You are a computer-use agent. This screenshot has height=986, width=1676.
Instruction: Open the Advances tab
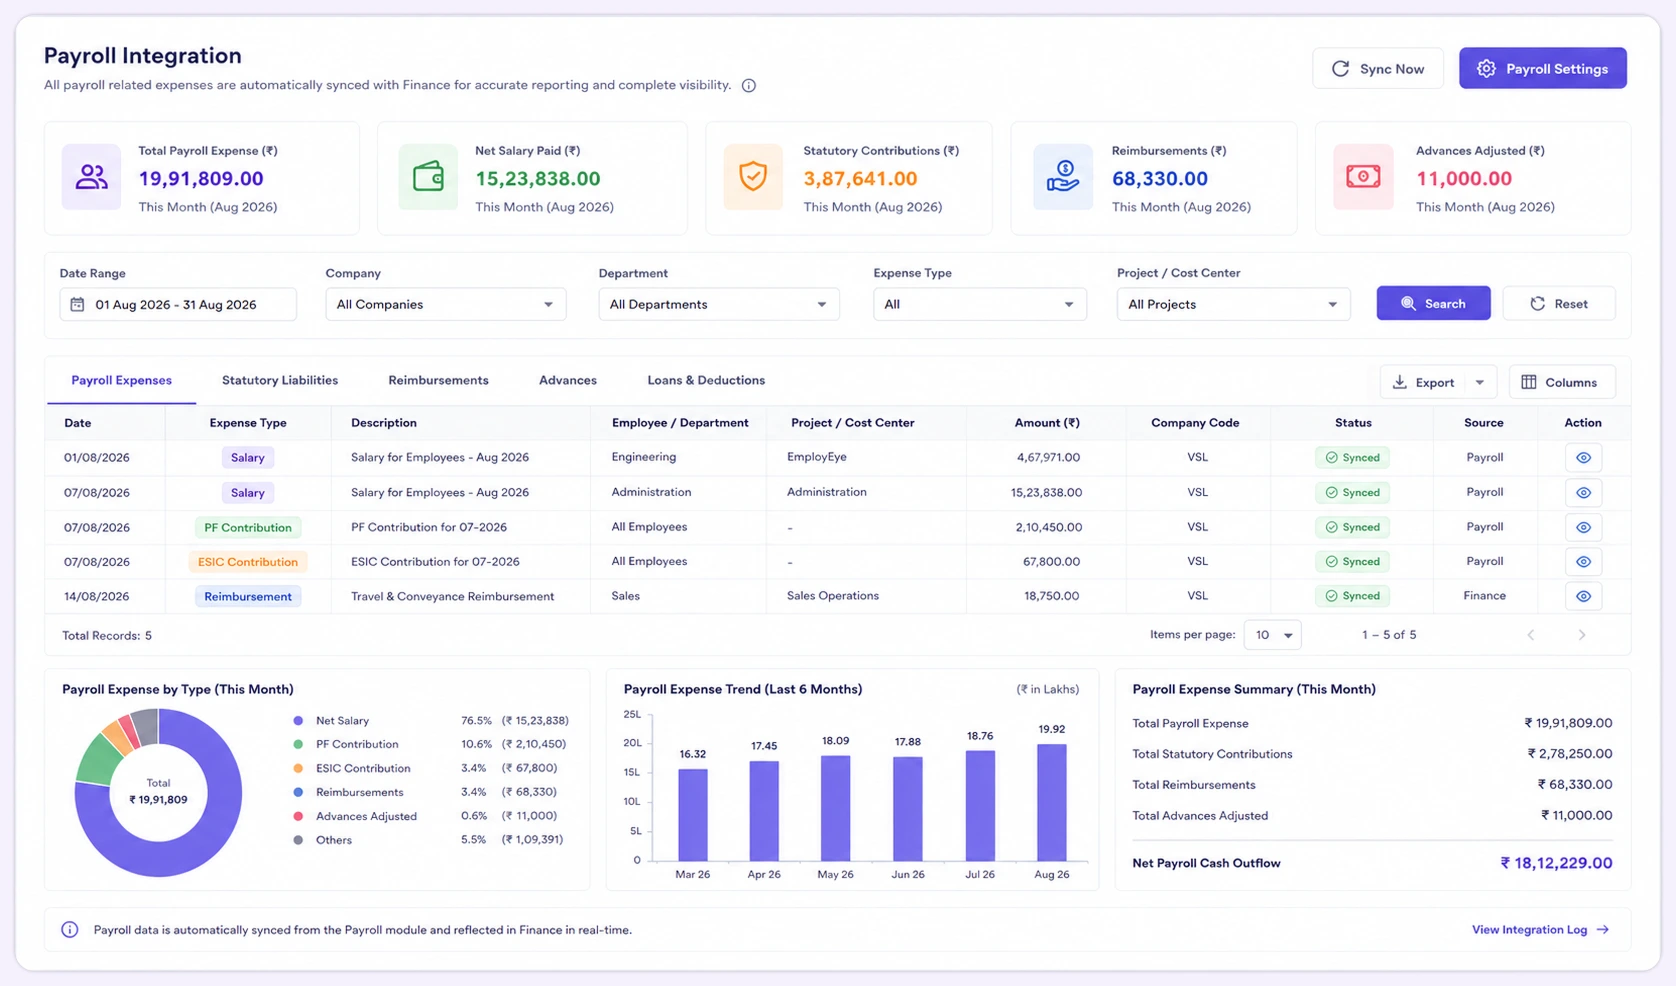point(568,381)
